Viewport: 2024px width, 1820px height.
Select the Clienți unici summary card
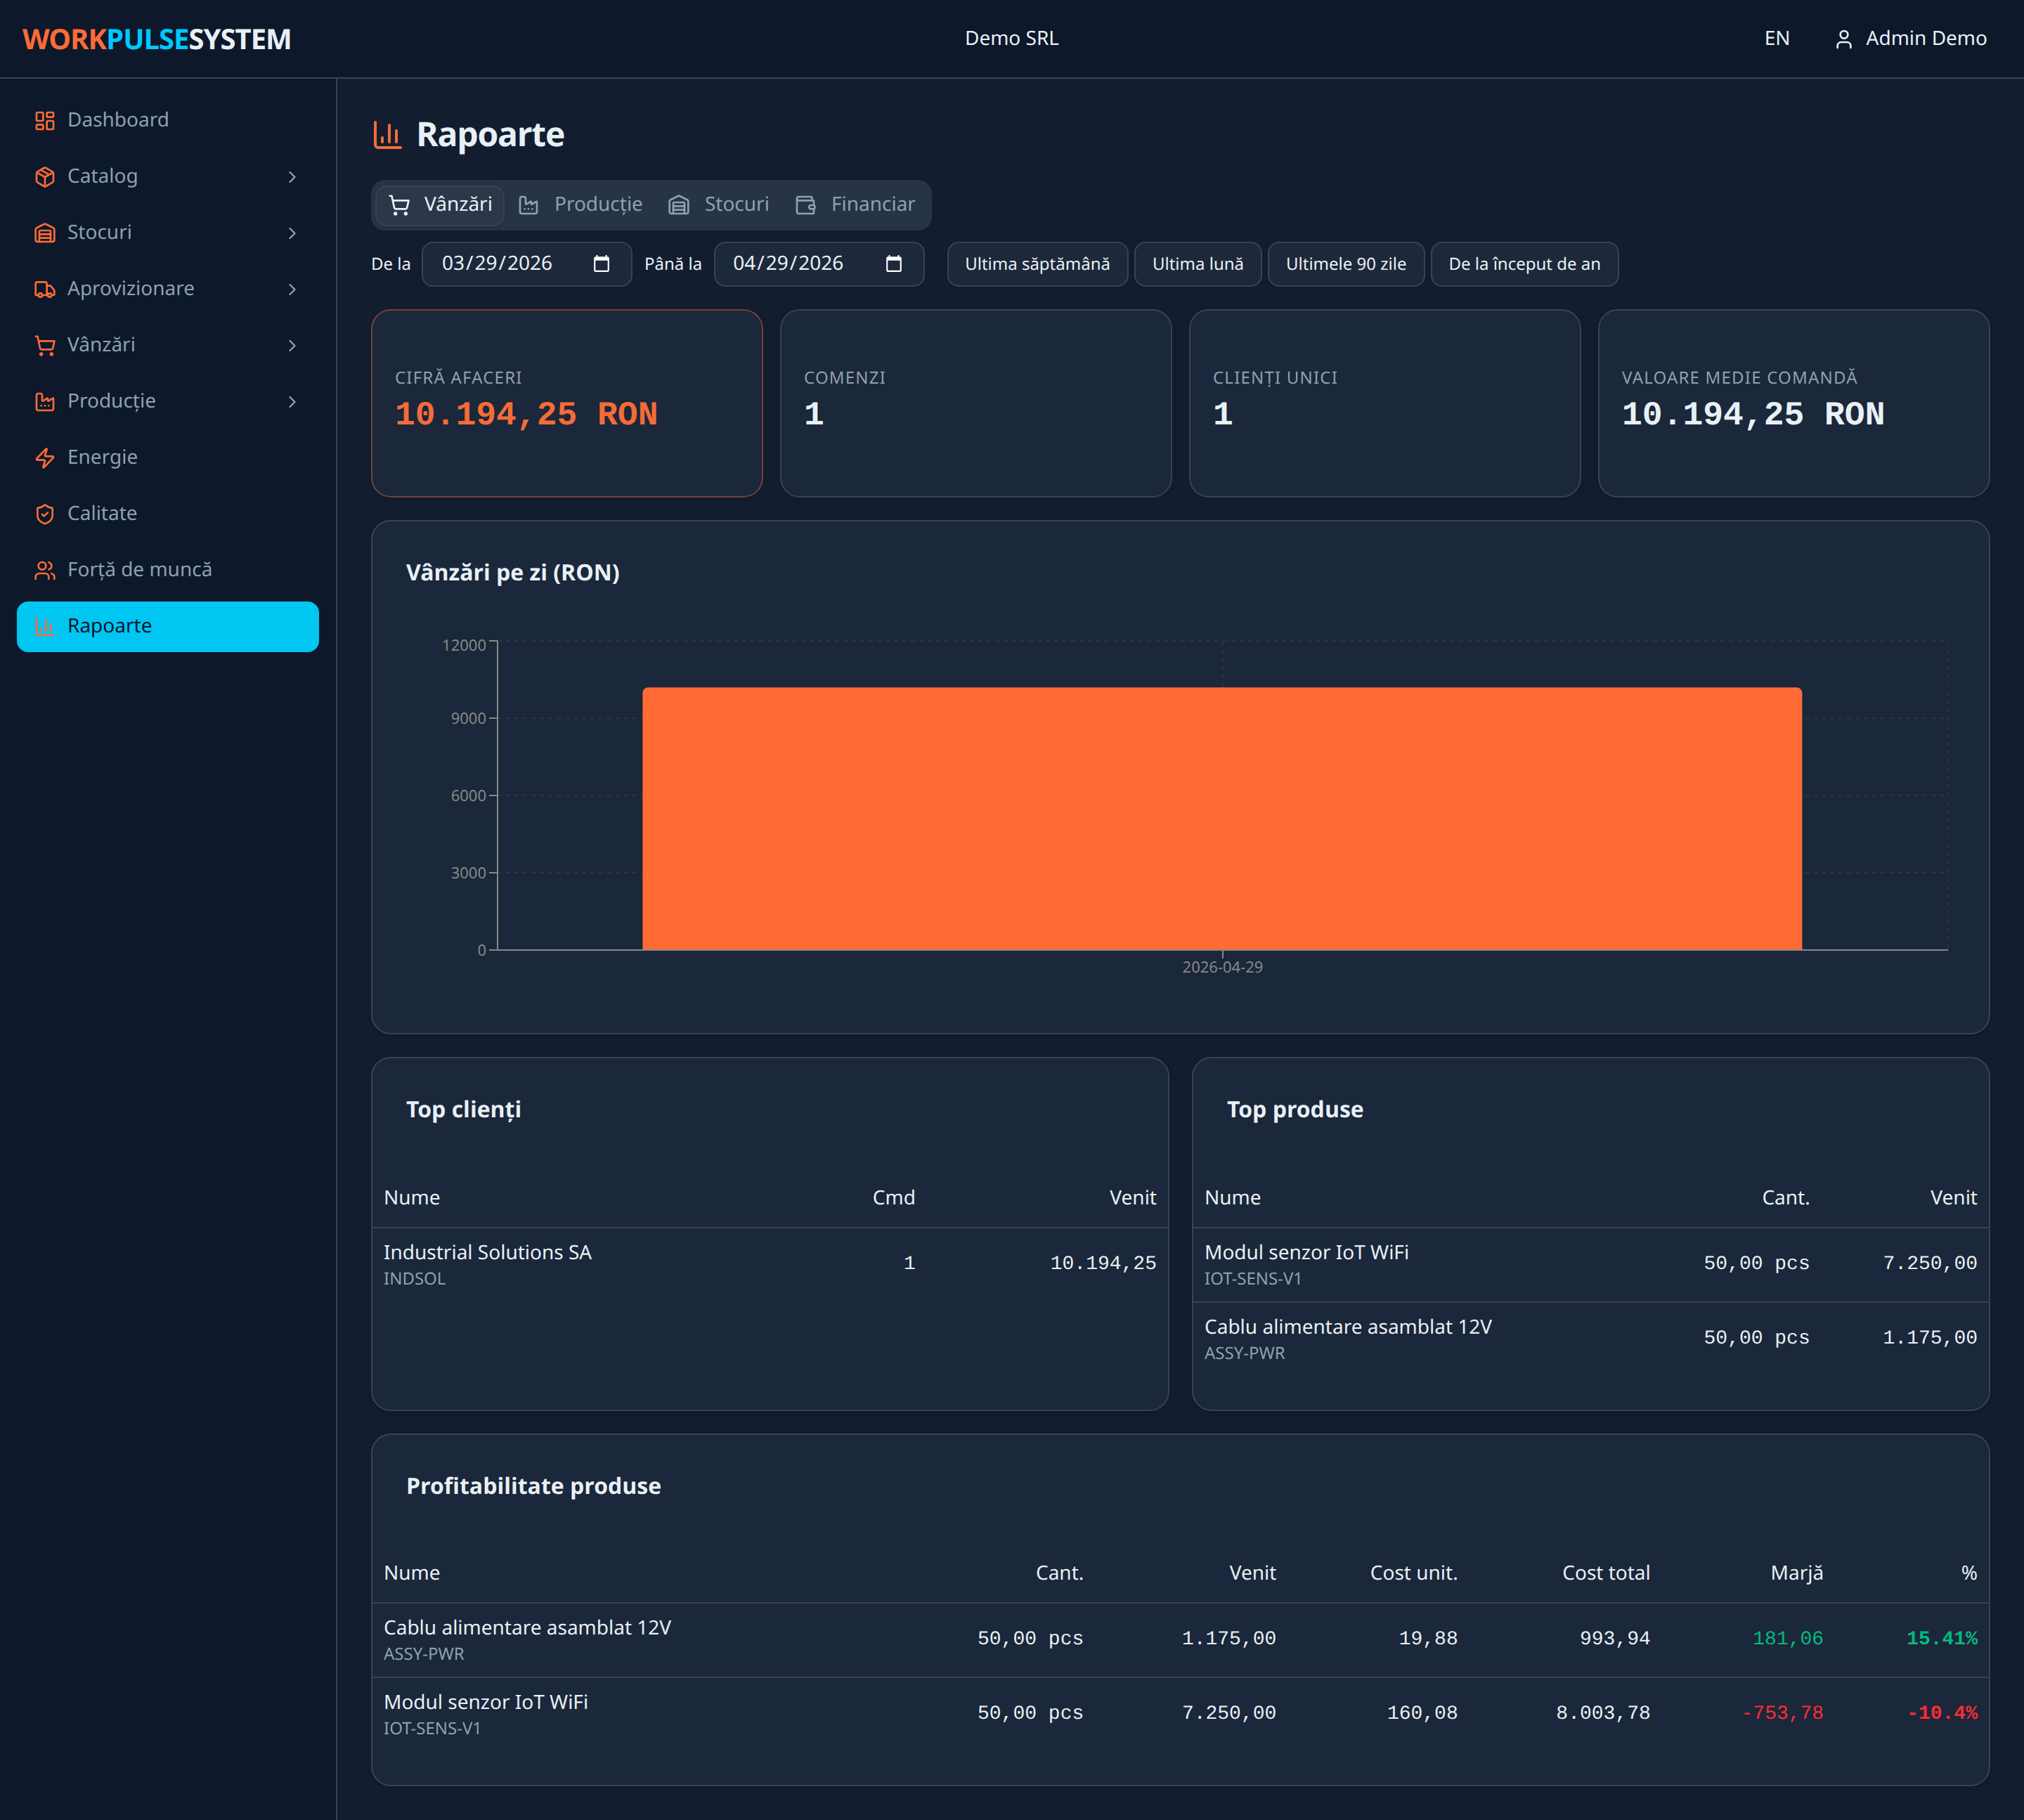[1385, 403]
